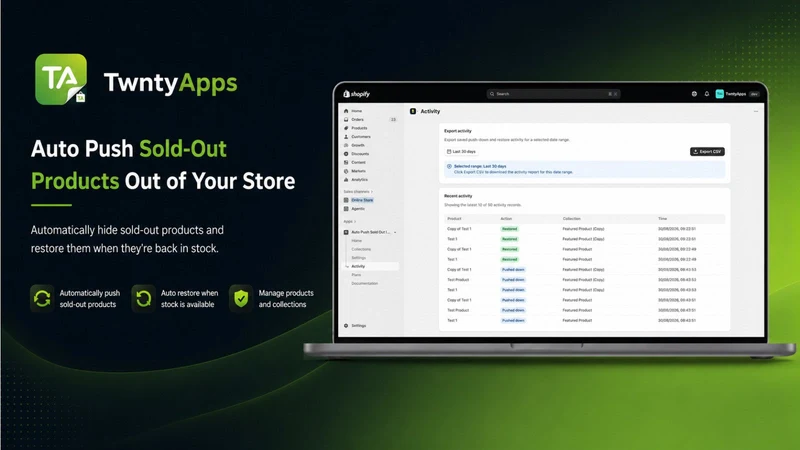800x450 pixels.
Task: Click the Agentic label in sales channels
Action: [358, 209]
